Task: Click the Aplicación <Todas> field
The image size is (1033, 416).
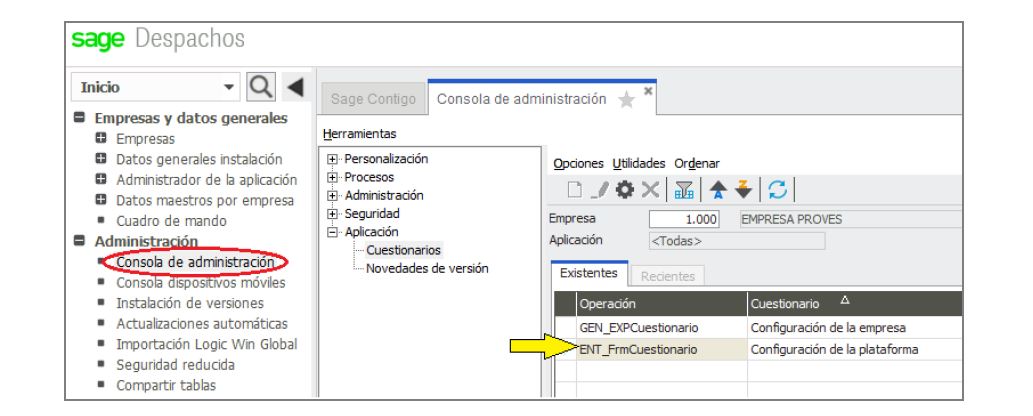Action: pos(737,241)
